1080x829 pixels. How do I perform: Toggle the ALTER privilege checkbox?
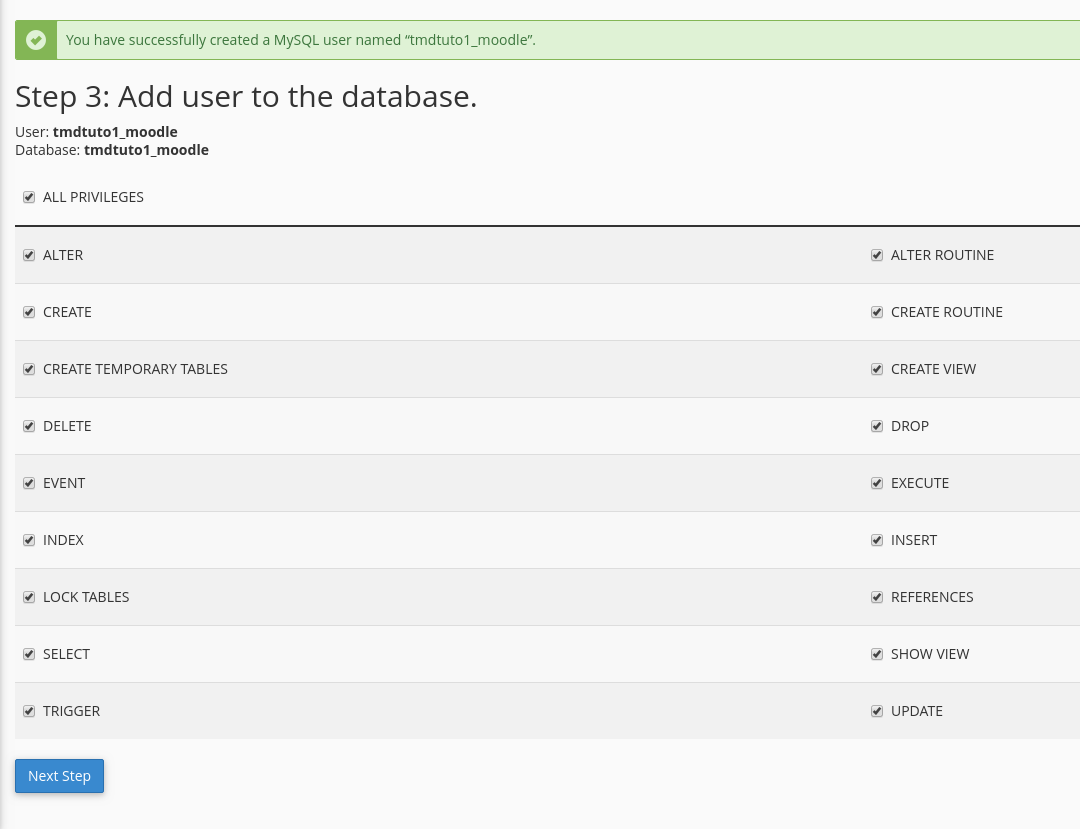[x=29, y=255]
